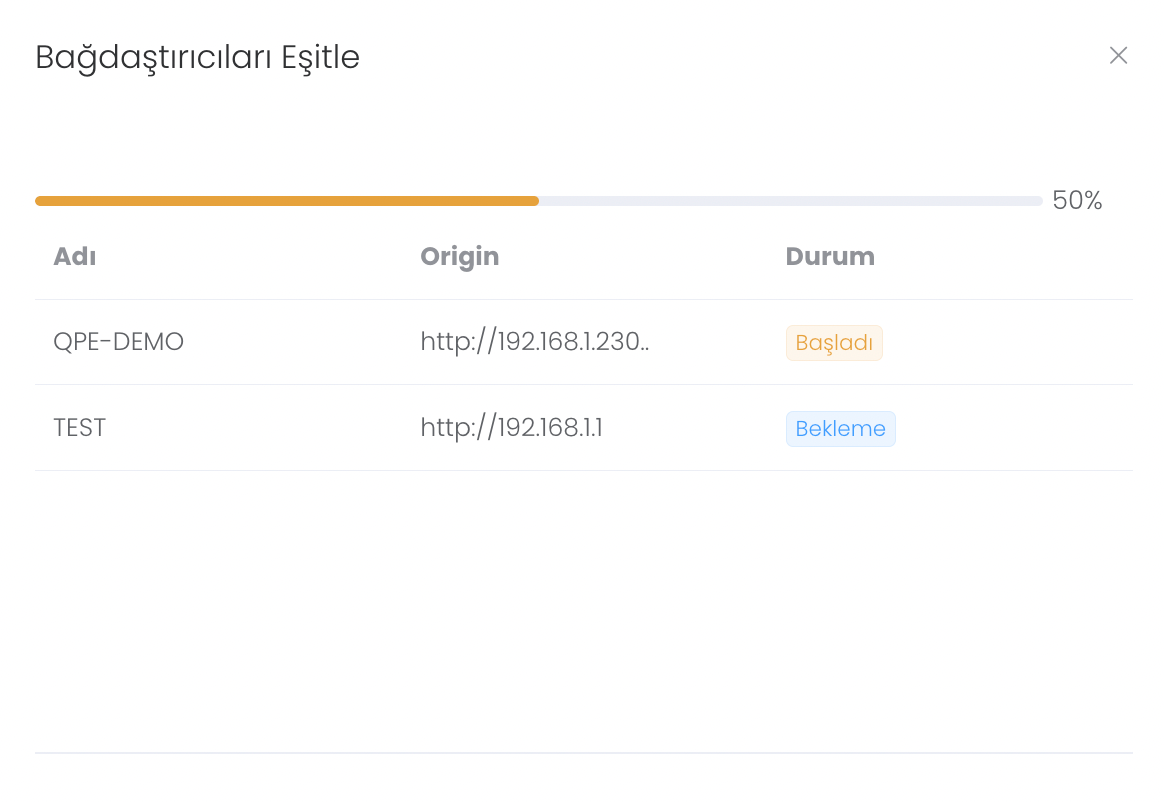Image resolution: width=1164 pixels, height=802 pixels.
Task: Sort by the Origin column header
Action: [x=459, y=257]
